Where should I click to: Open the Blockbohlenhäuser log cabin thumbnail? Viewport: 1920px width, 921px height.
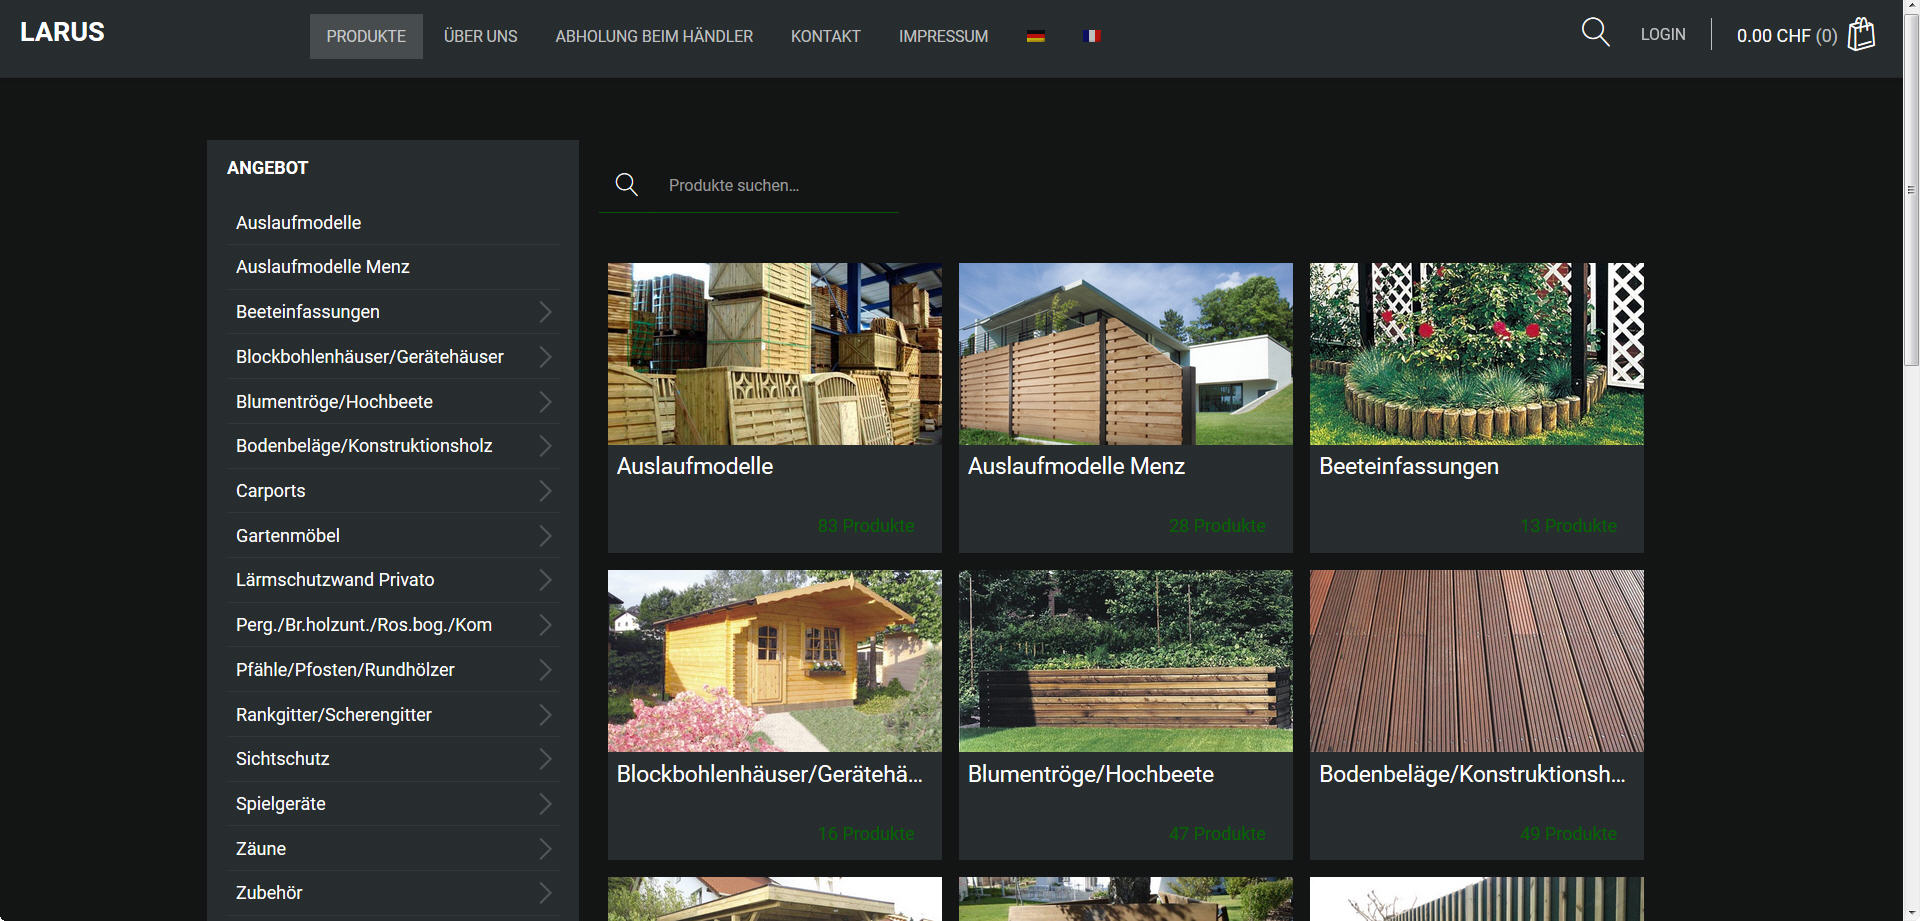pyautogui.click(x=774, y=661)
